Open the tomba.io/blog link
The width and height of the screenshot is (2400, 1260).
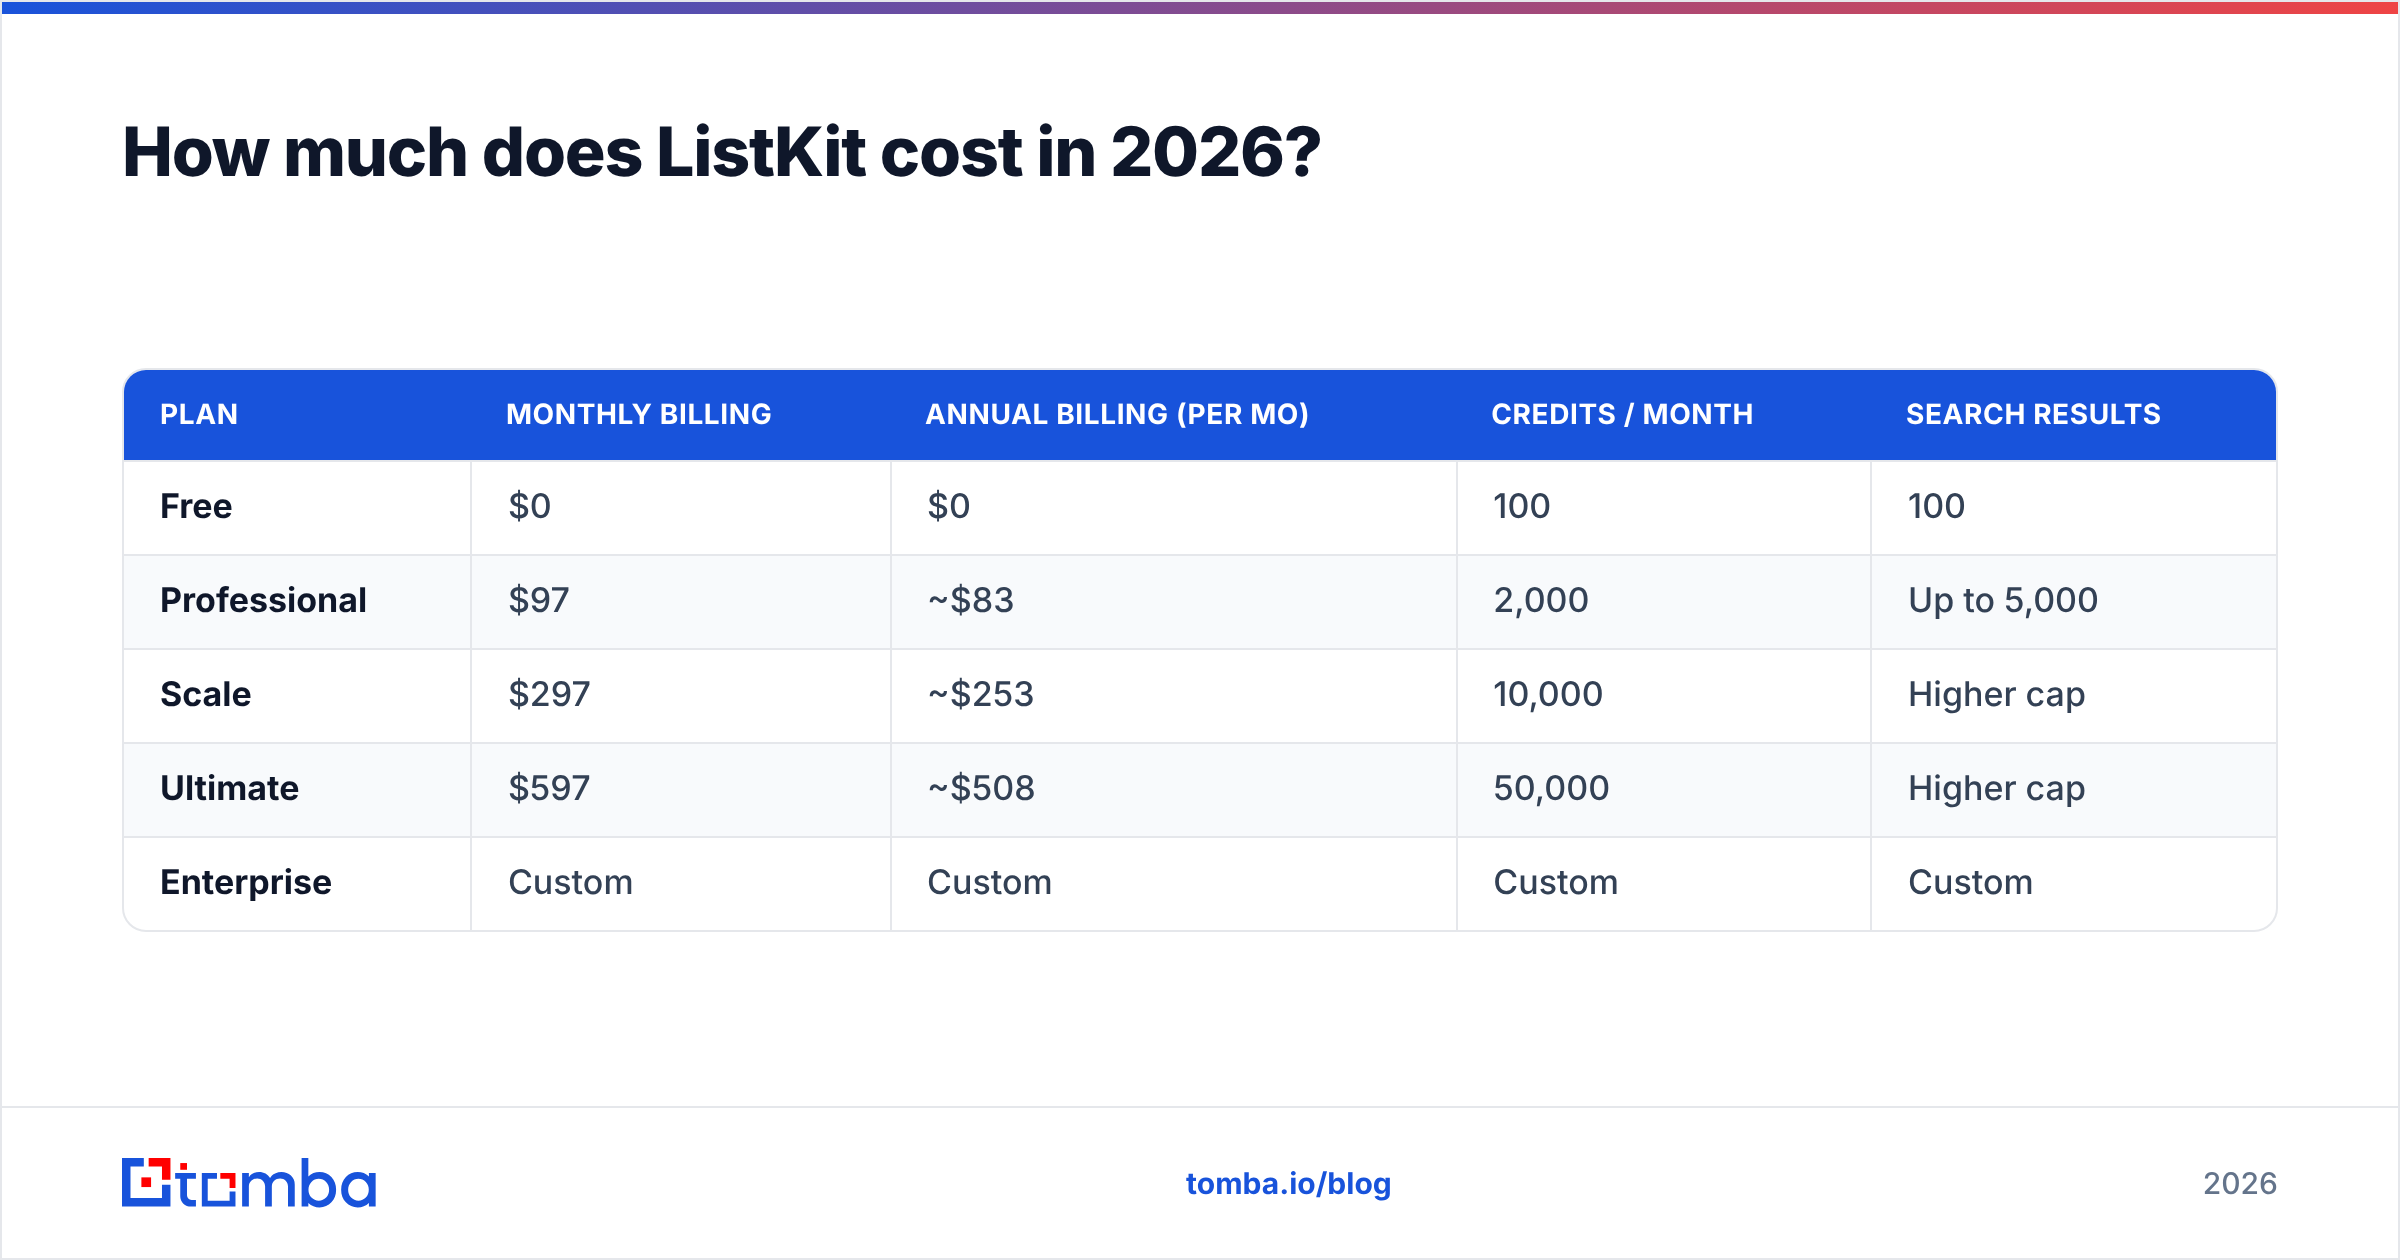[1288, 1184]
